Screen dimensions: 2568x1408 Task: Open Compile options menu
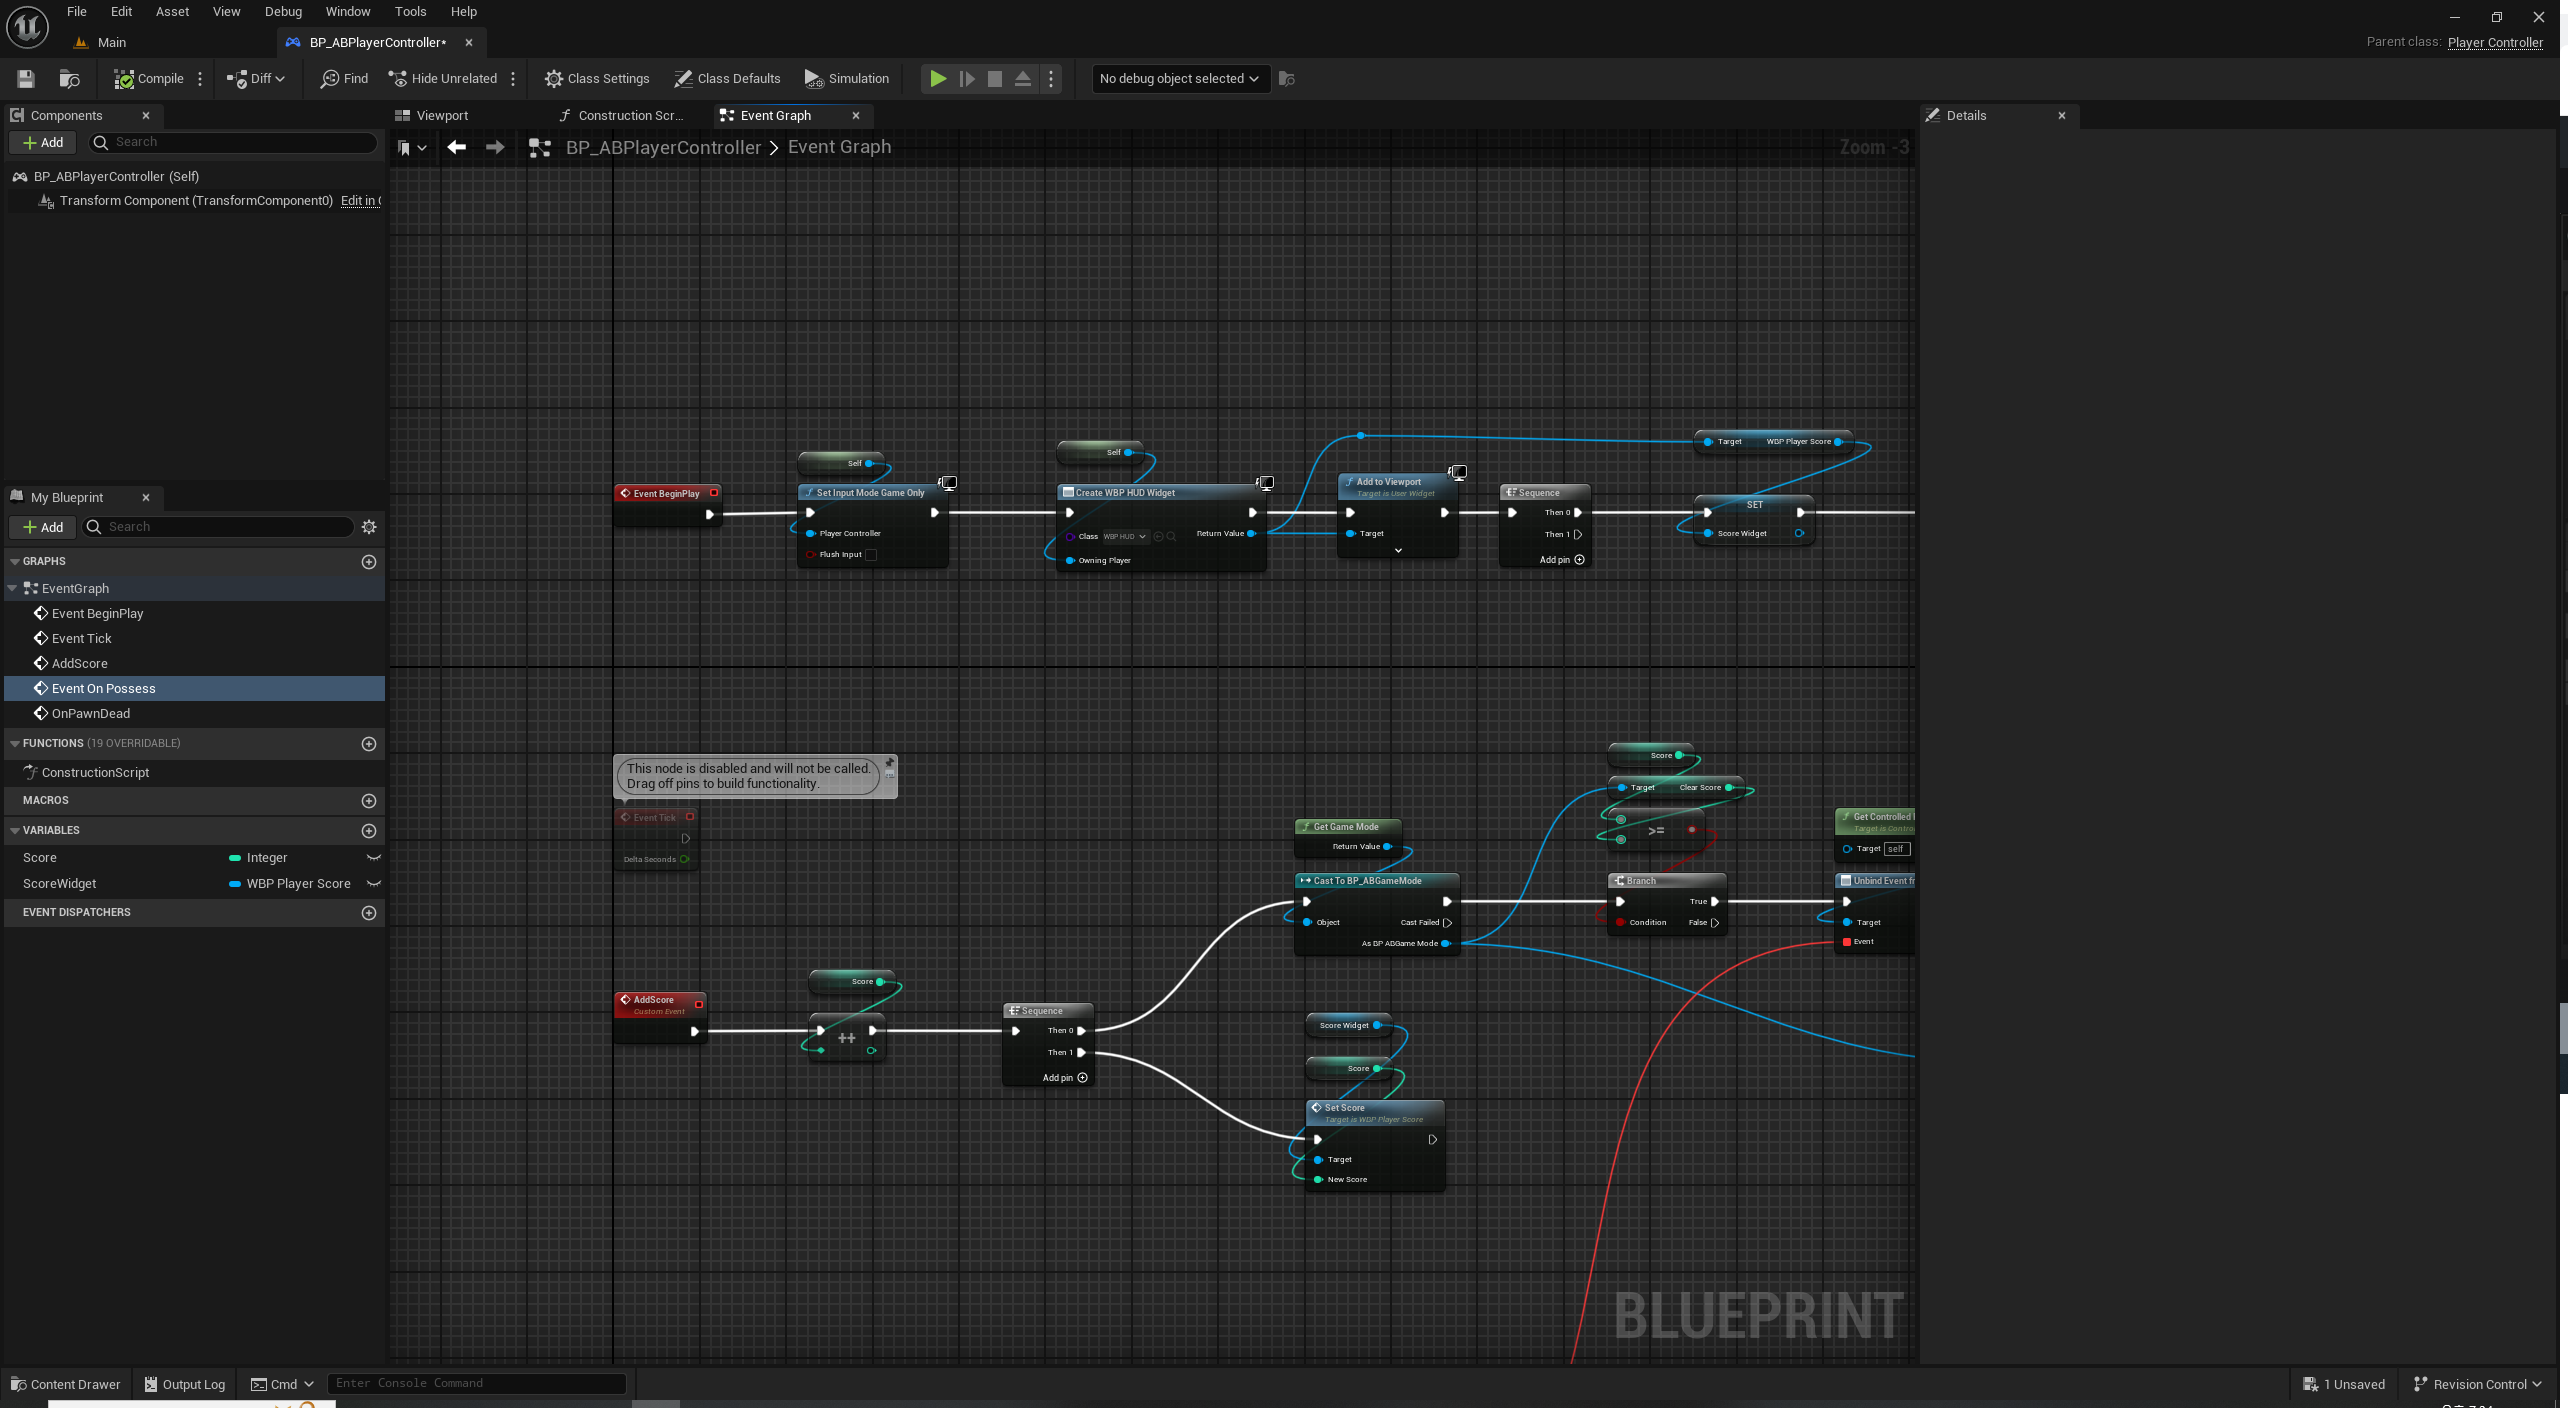[200, 79]
